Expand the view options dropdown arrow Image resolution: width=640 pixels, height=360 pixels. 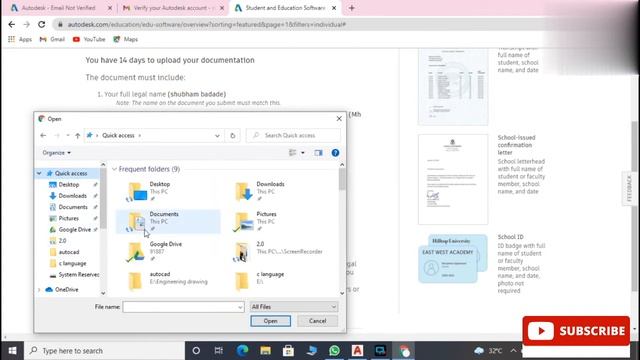tap(303, 153)
